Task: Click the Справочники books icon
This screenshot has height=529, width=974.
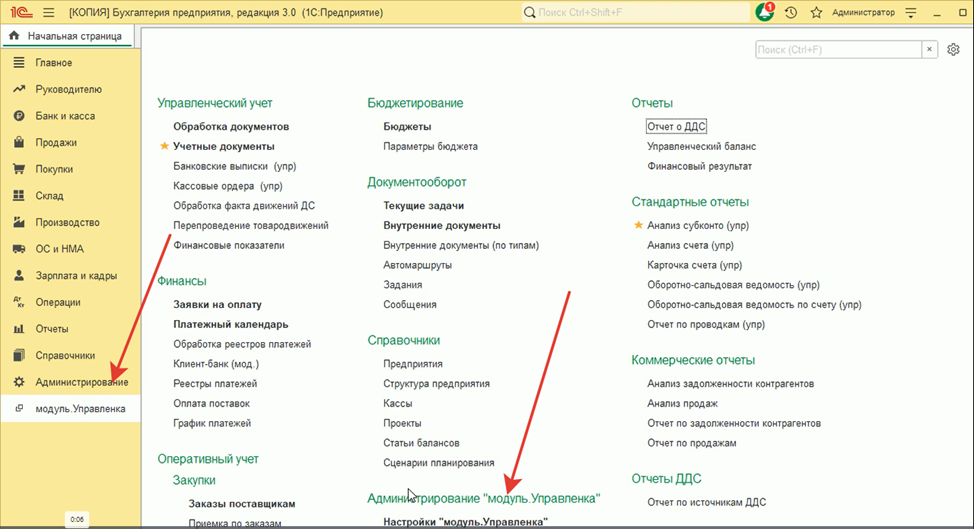Action: pyautogui.click(x=19, y=355)
